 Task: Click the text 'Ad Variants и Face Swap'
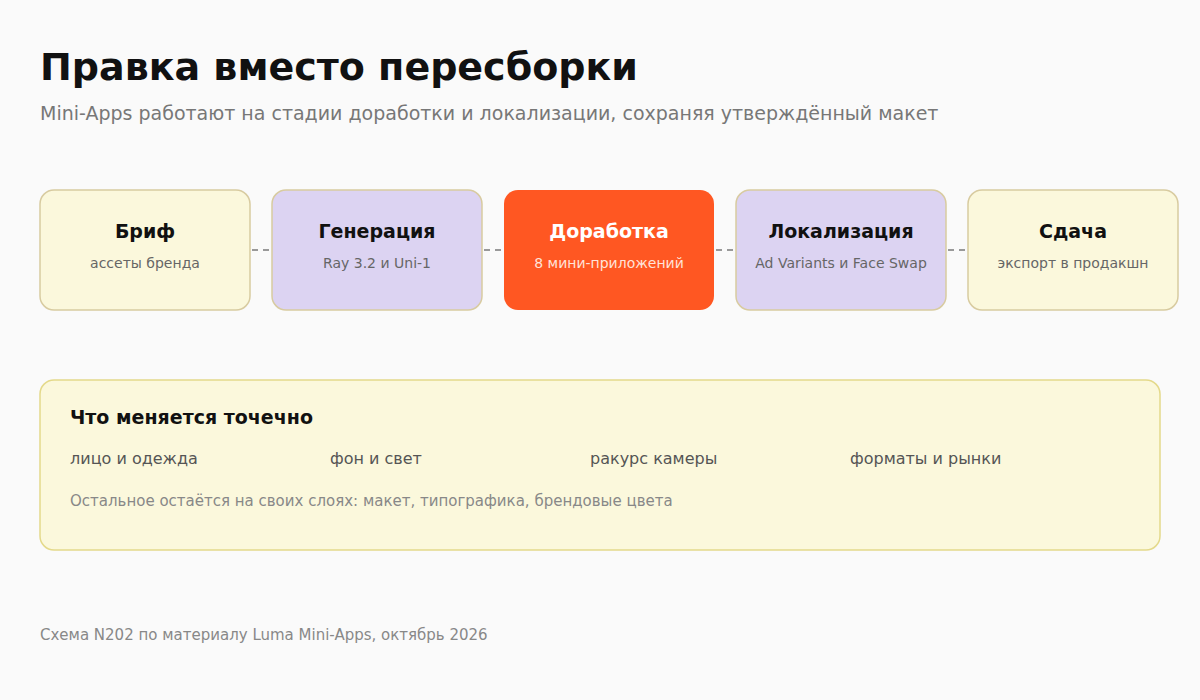coord(841,264)
